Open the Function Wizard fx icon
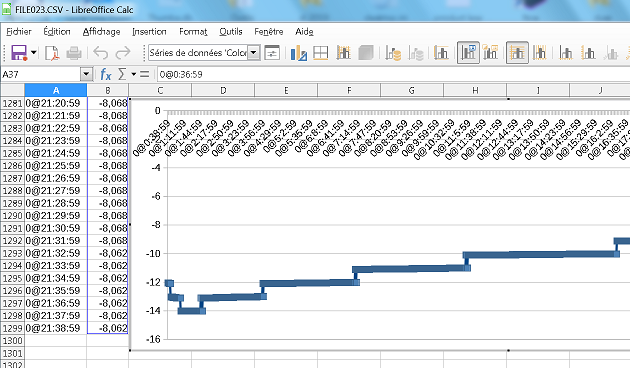Viewport: 630px width, 368px height. pos(105,74)
